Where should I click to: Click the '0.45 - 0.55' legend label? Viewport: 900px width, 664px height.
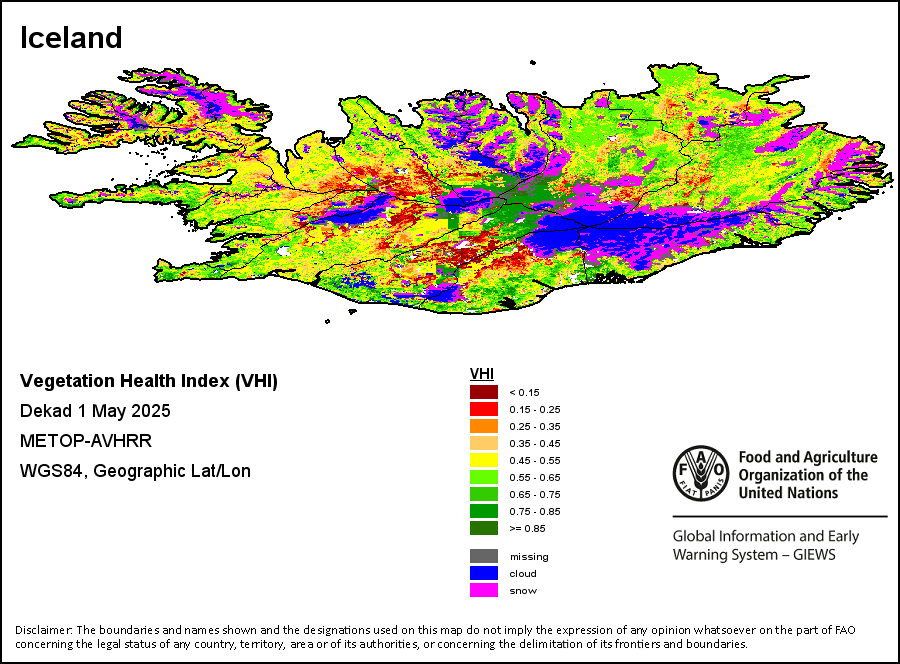(535, 460)
